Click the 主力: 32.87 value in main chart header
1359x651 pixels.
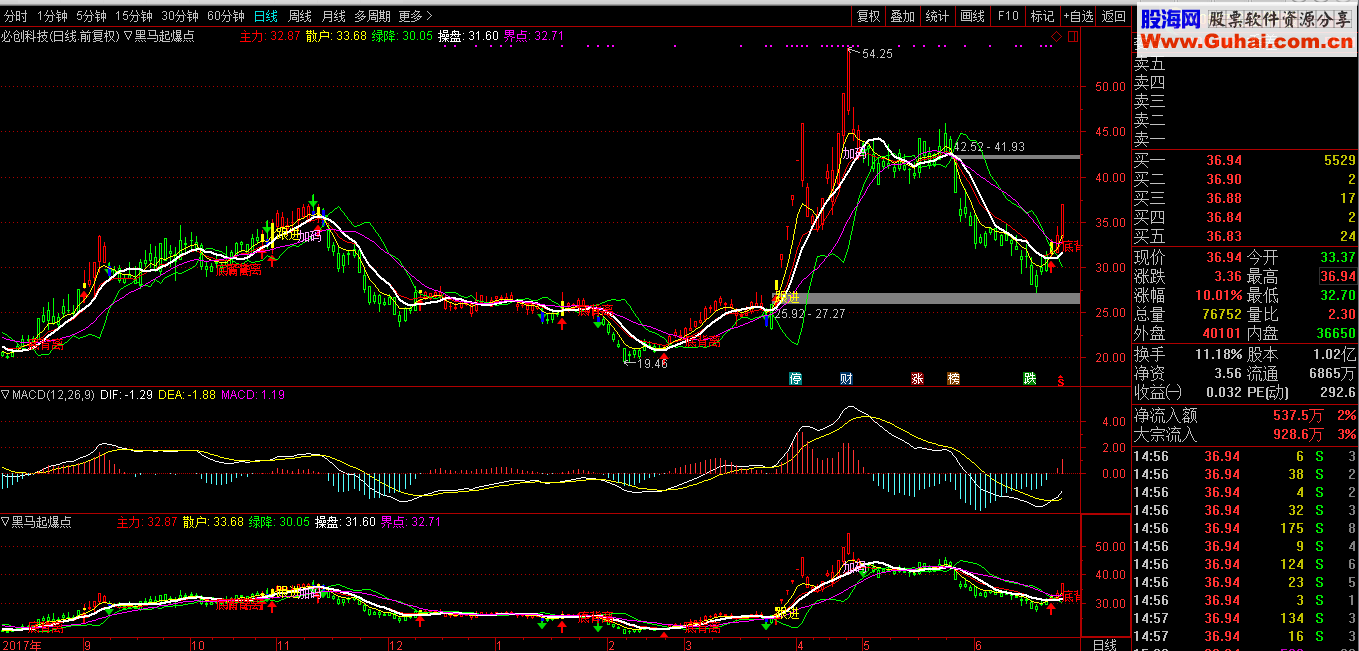click(270, 36)
